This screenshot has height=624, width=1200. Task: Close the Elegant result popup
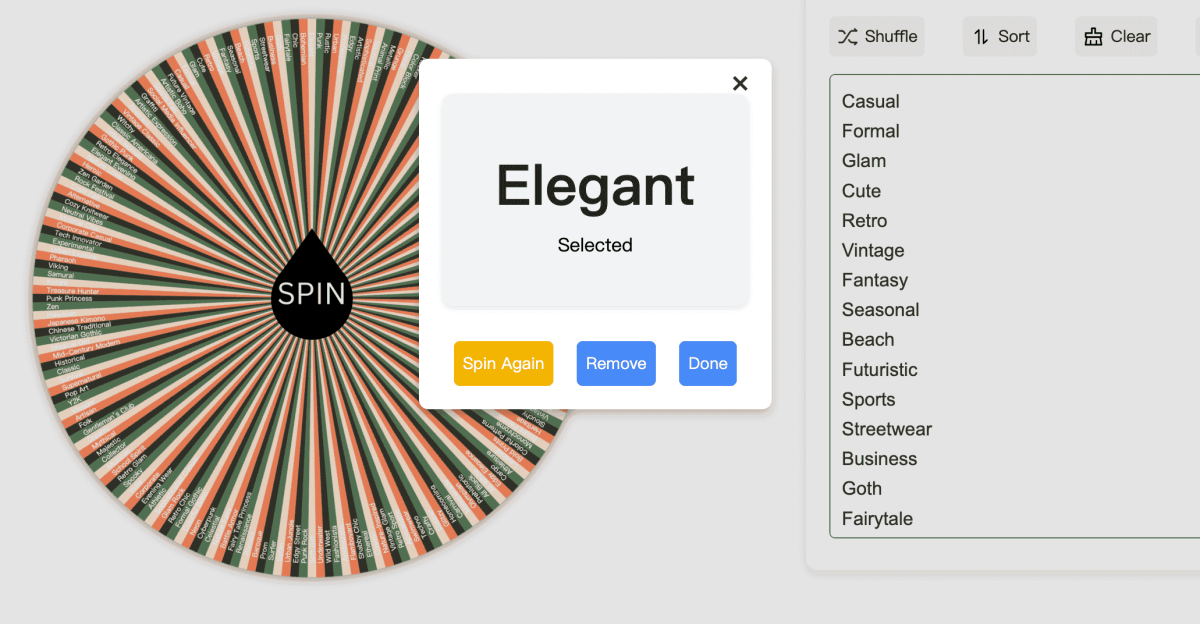[x=740, y=83]
